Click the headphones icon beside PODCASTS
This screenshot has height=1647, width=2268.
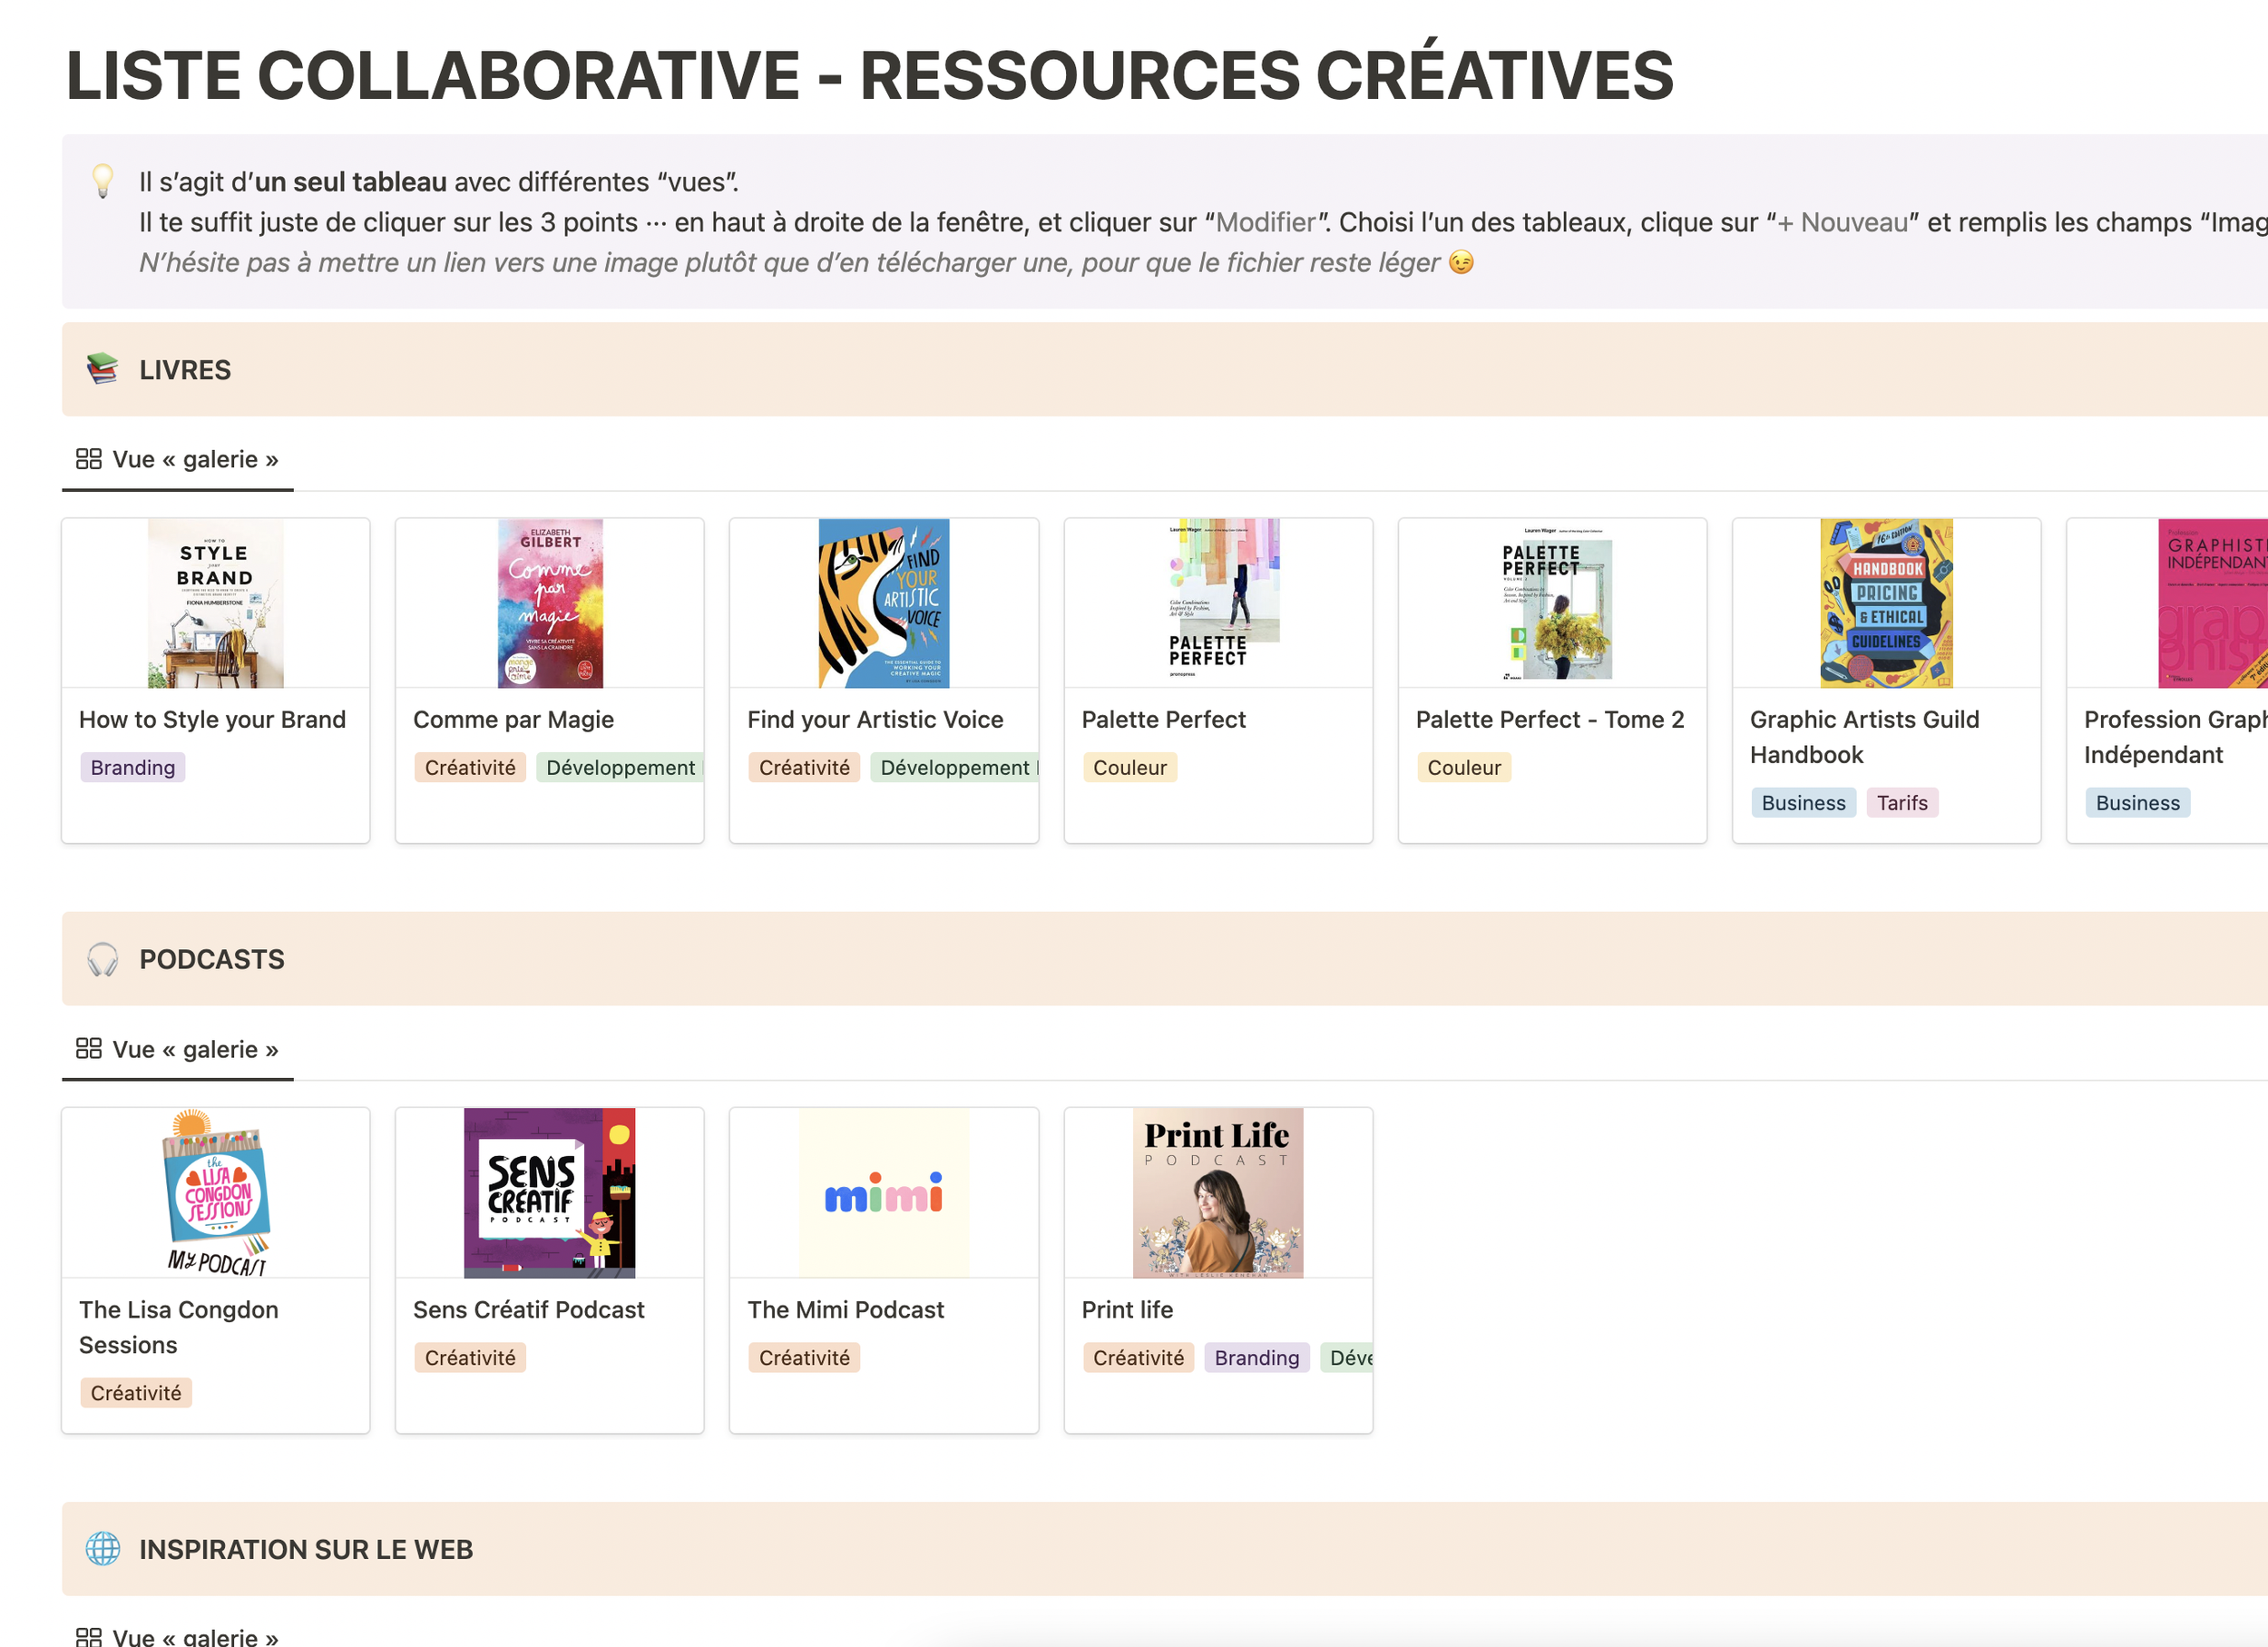coord(102,959)
